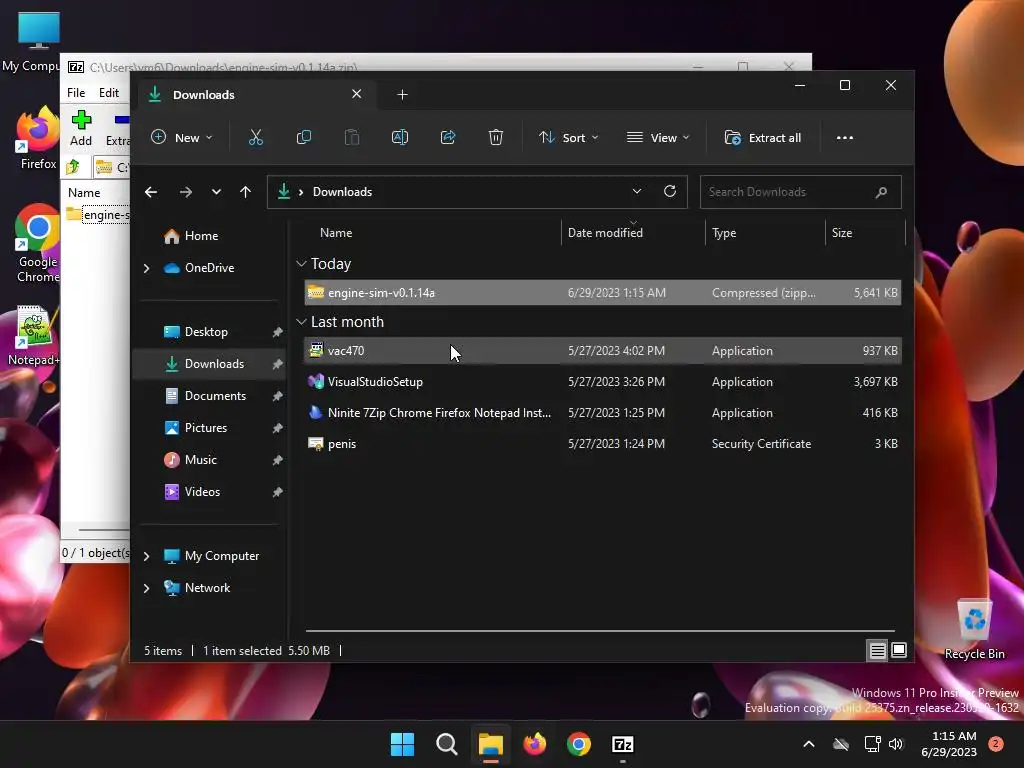Collapse the Last month group

click(301, 322)
